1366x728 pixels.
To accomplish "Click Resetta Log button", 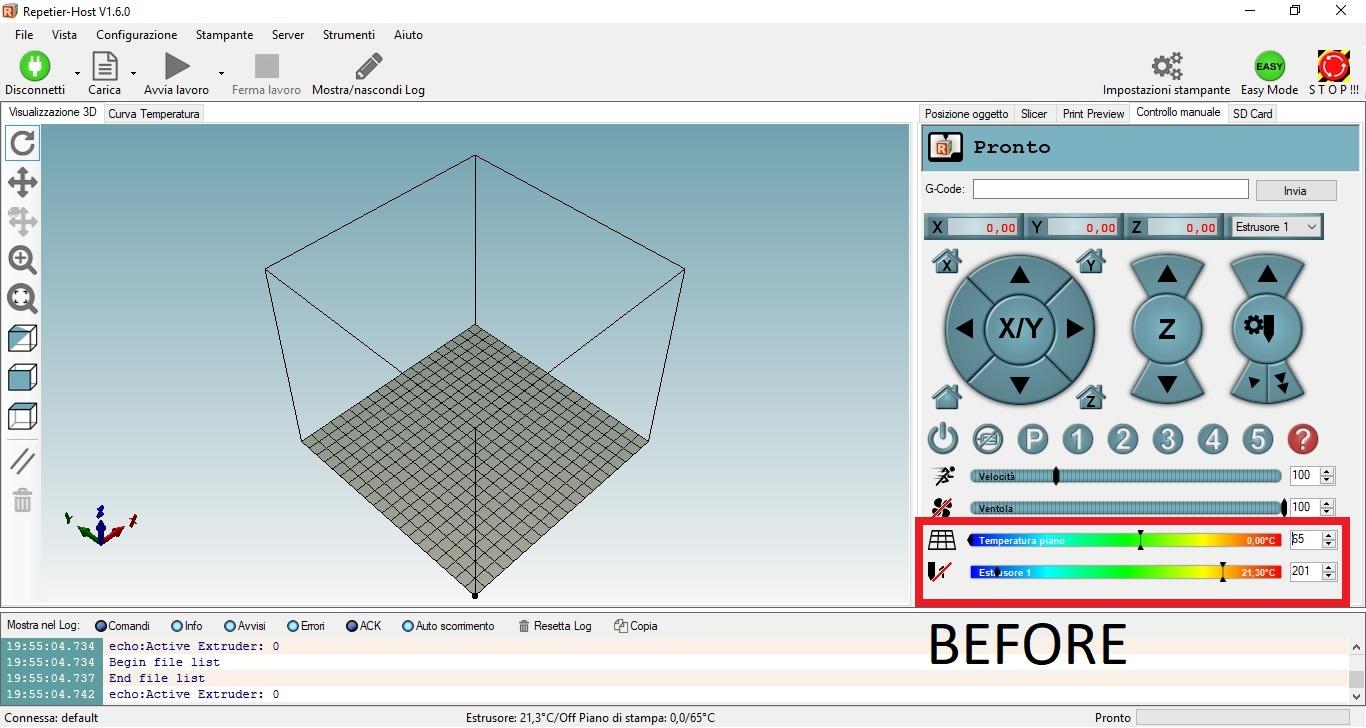I will 555,626.
